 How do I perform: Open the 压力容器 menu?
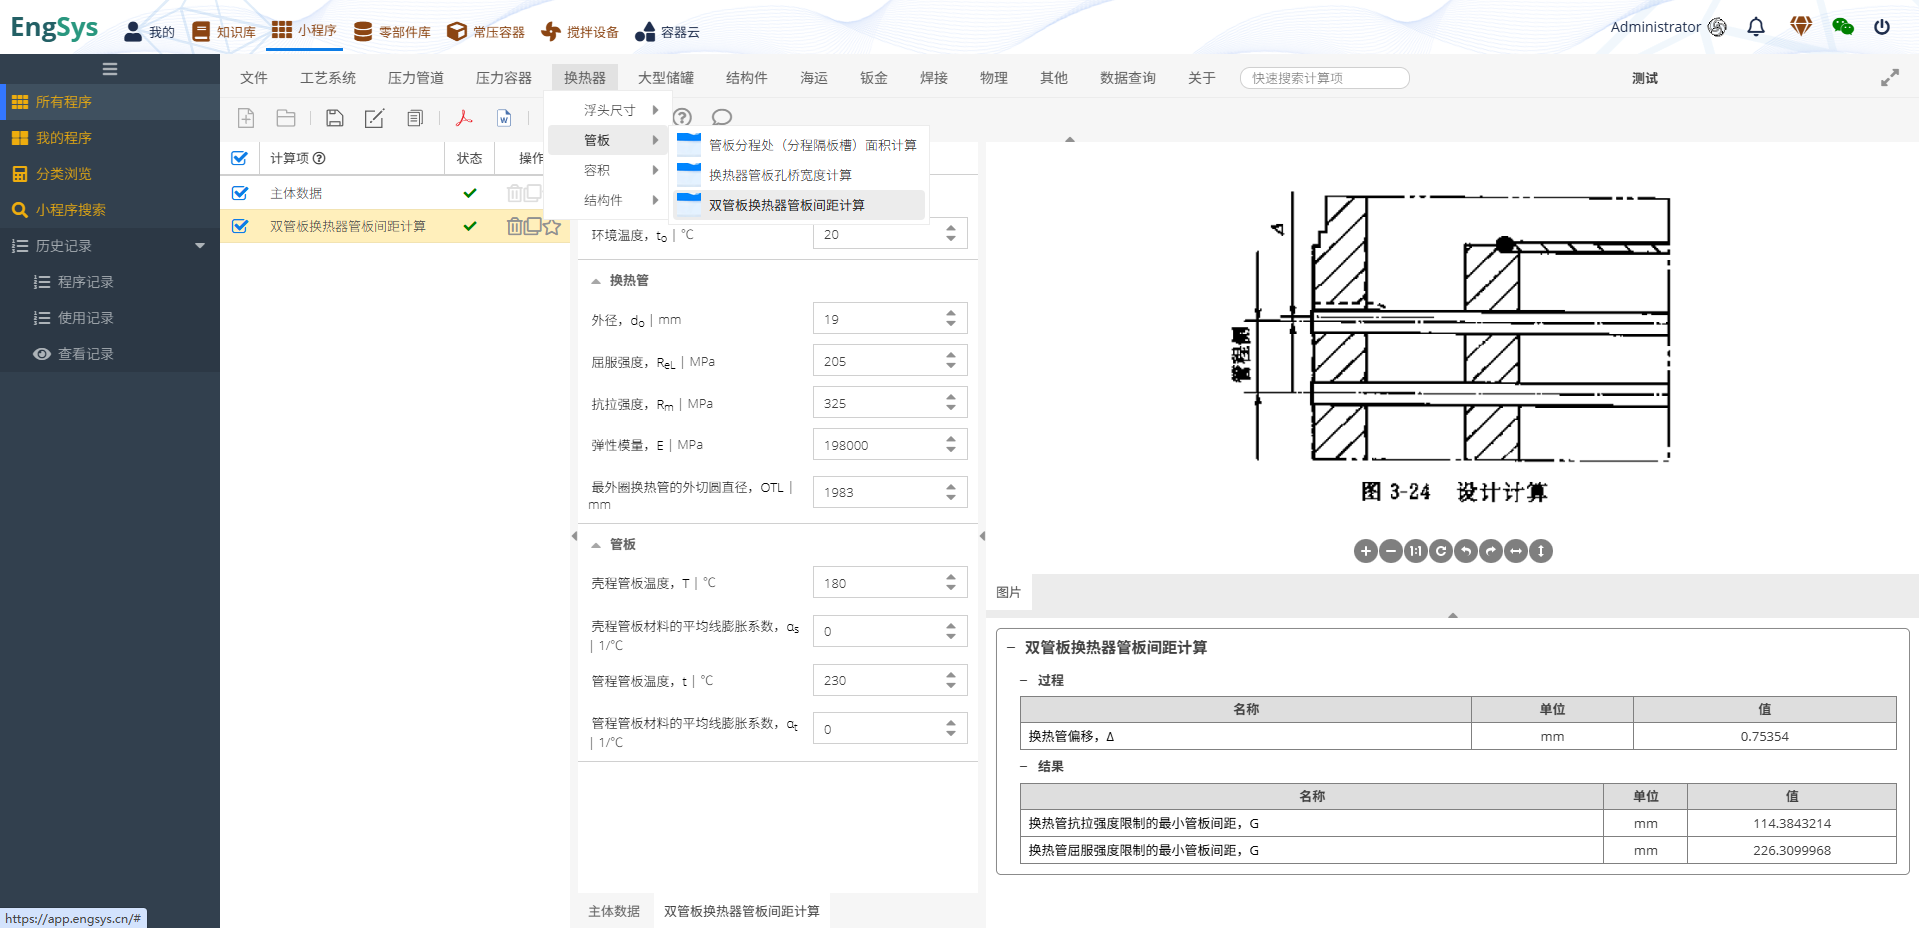[503, 77]
